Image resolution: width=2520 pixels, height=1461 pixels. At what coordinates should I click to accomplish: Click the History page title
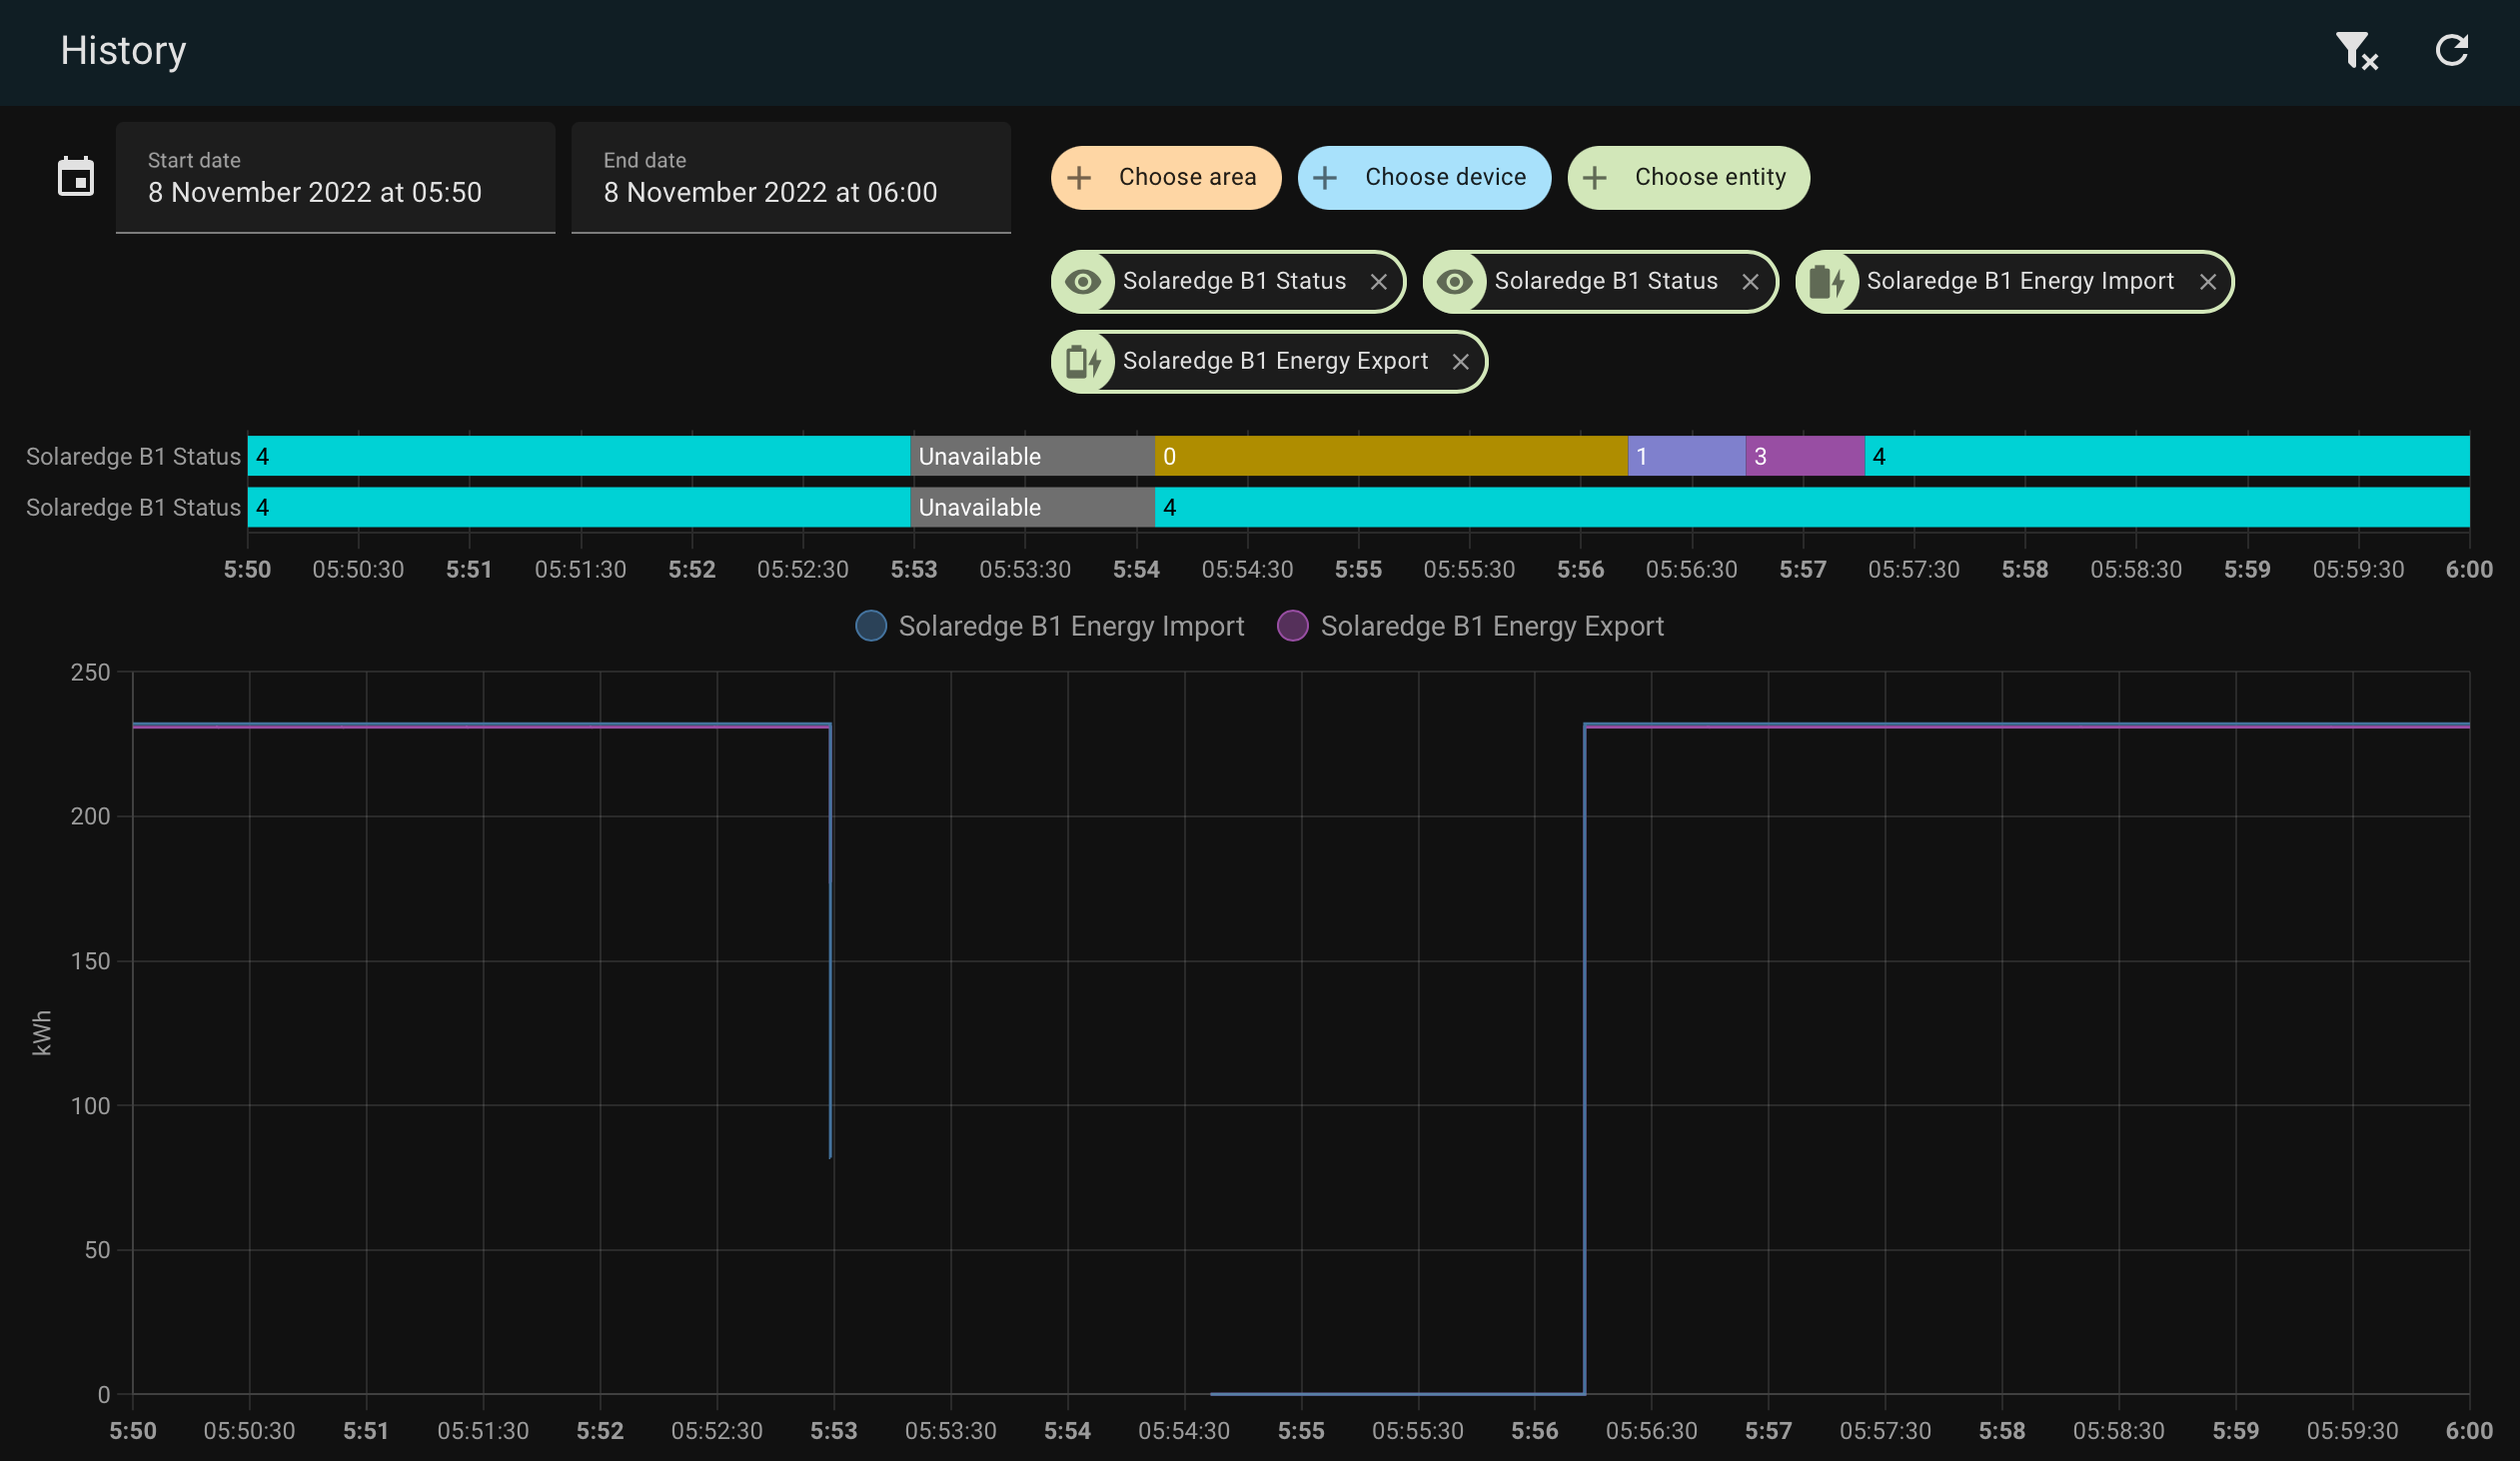[122, 50]
